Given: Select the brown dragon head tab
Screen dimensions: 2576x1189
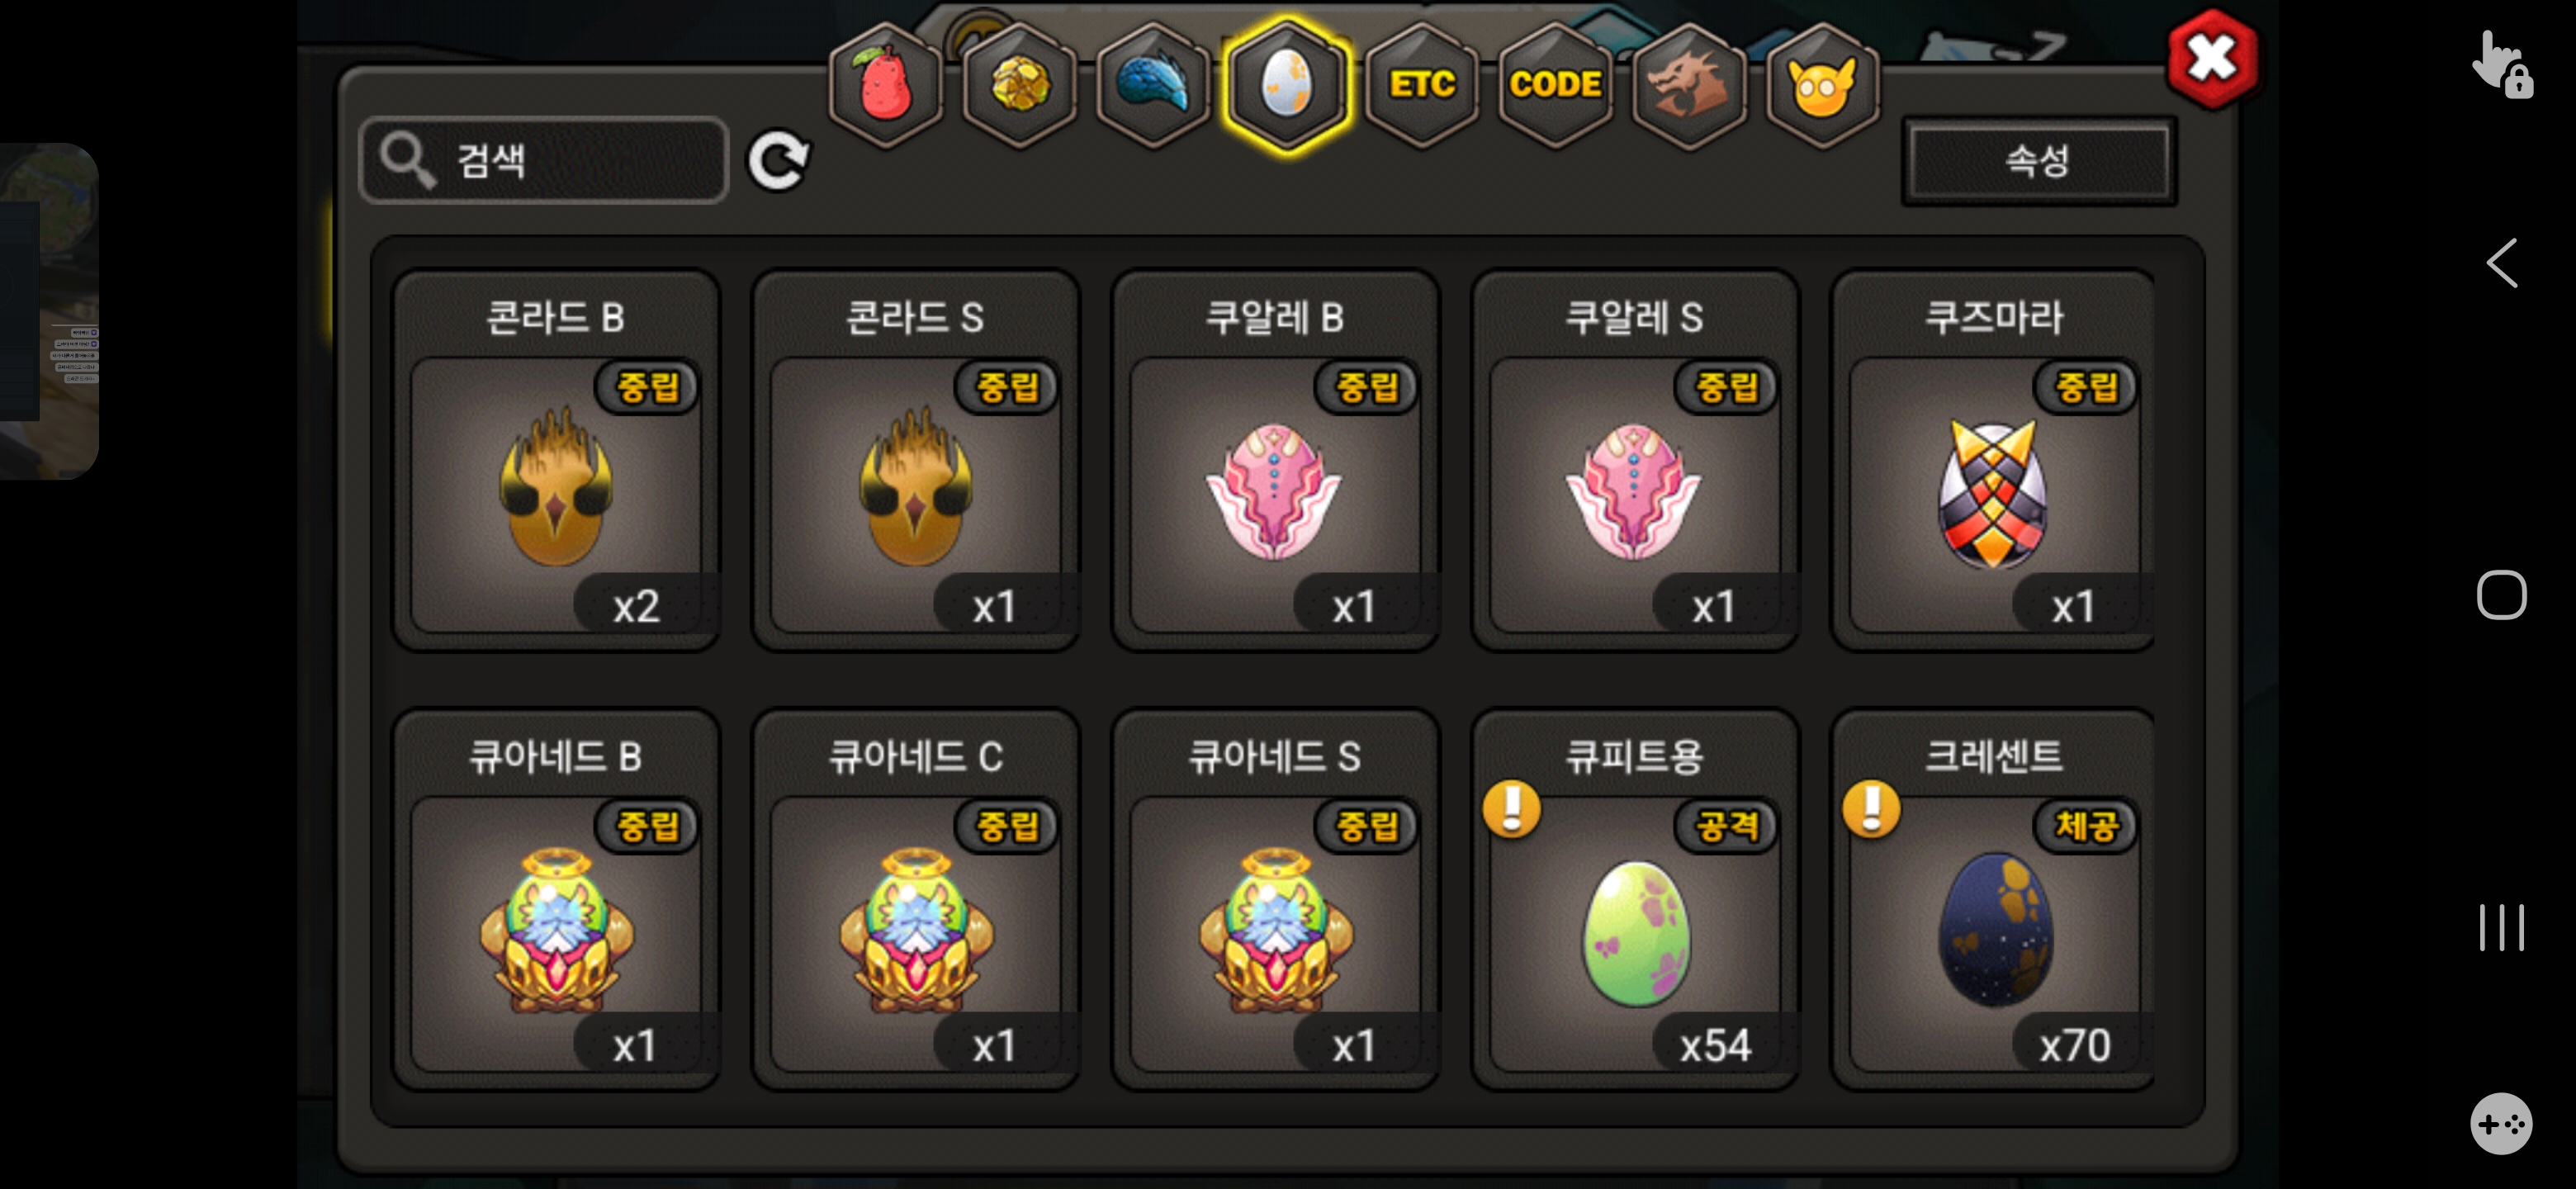Looking at the screenshot, I should tap(1689, 85).
